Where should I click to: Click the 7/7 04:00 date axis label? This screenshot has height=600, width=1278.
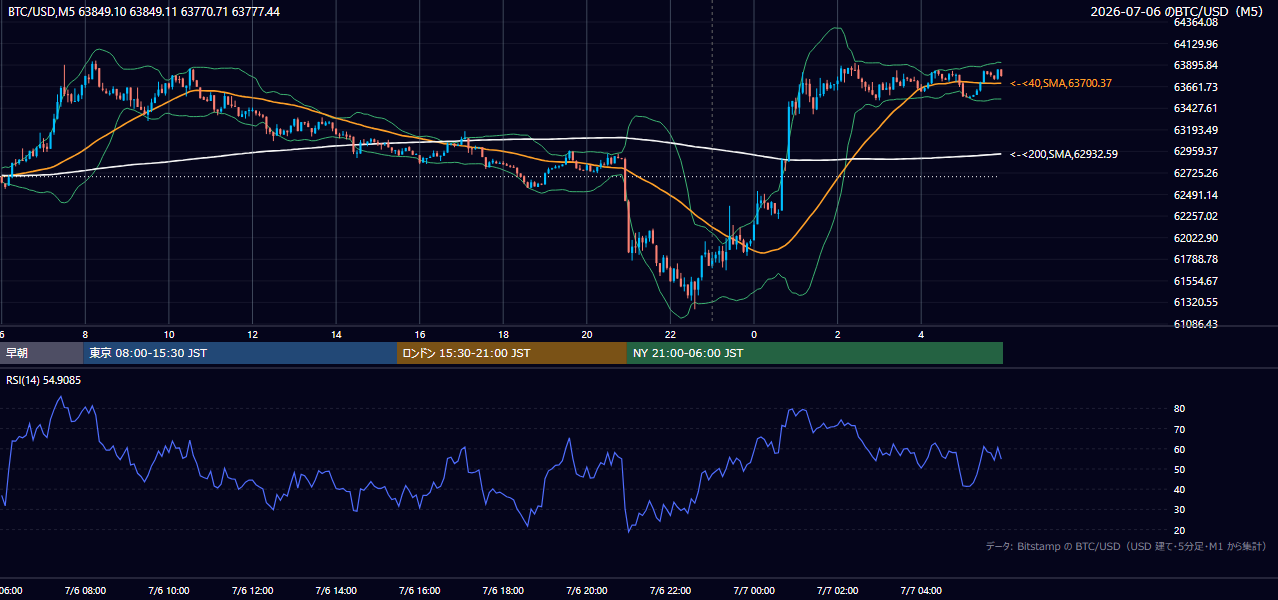922,591
